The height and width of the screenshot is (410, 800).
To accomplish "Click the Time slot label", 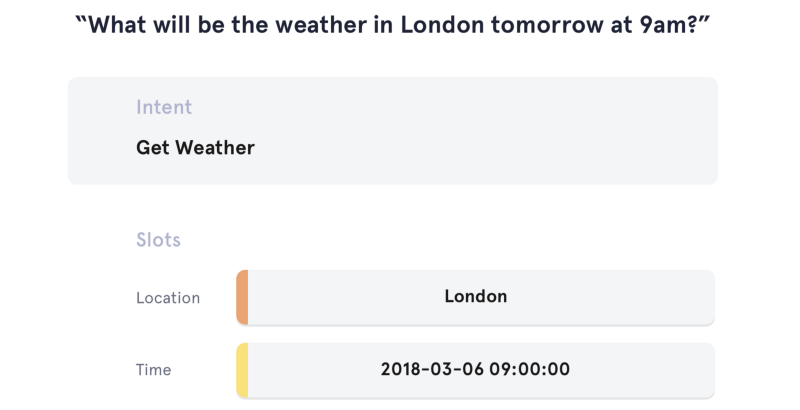I will 154,370.
